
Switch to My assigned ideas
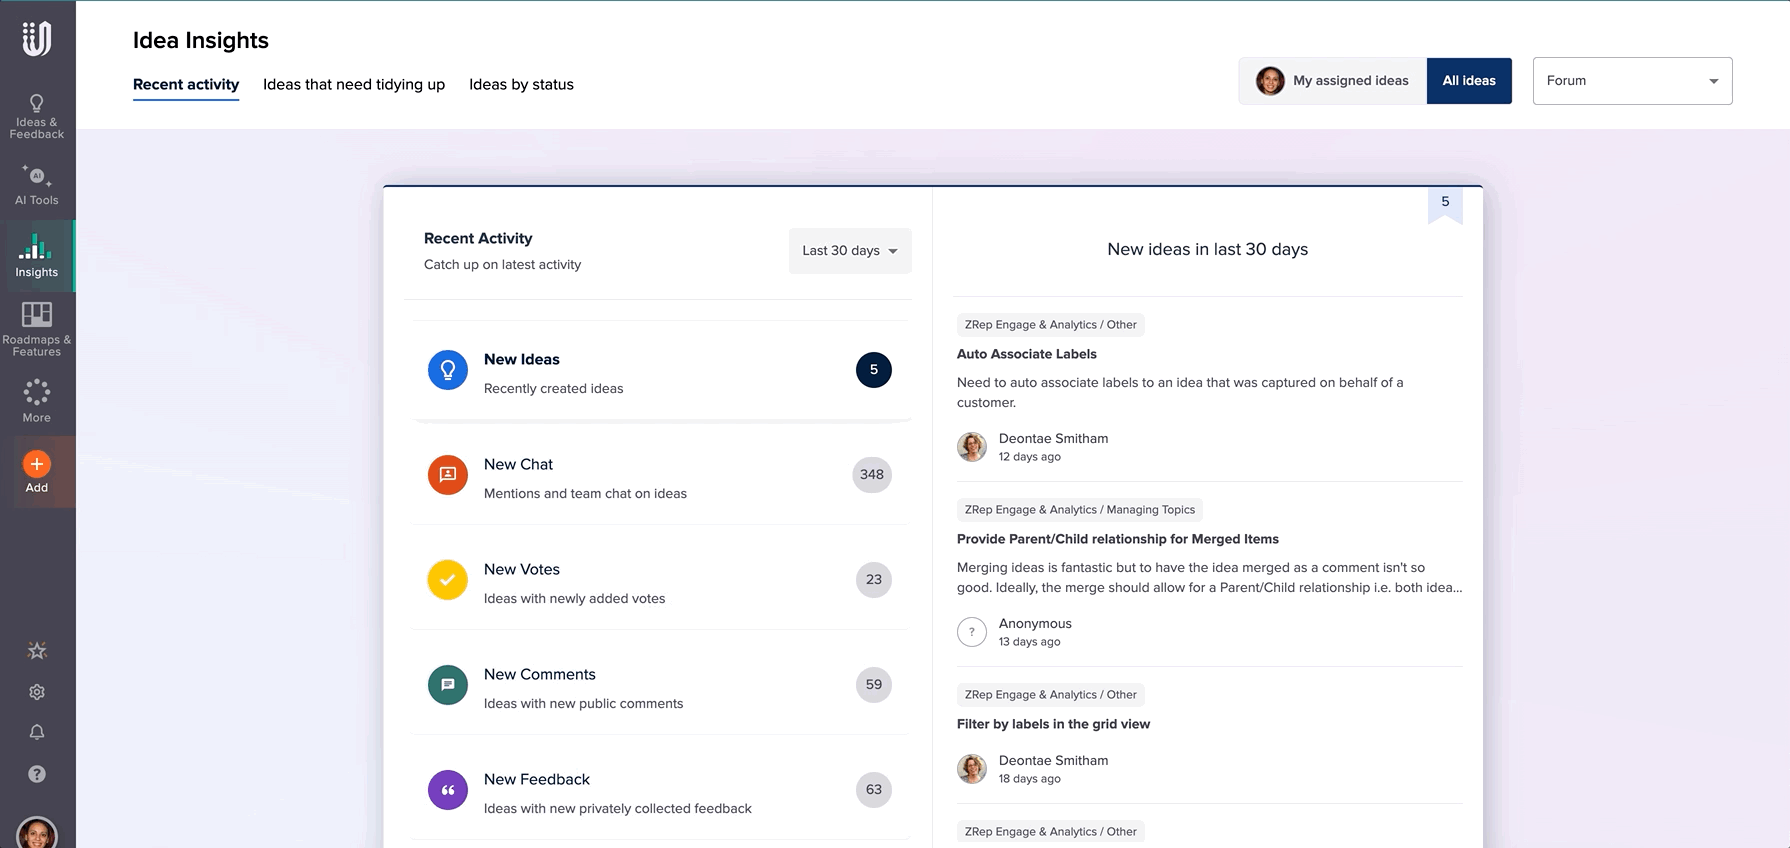click(1333, 81)
